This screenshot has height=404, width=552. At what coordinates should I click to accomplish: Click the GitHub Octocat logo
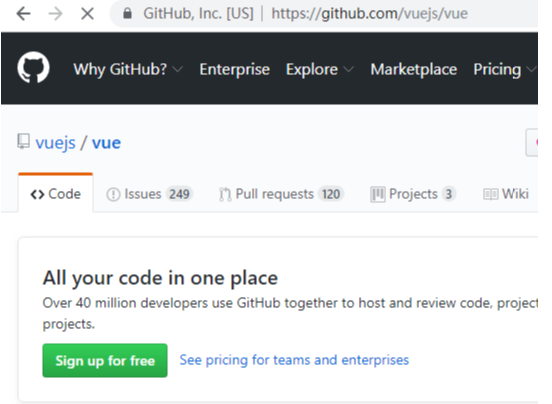click(33, 67)
